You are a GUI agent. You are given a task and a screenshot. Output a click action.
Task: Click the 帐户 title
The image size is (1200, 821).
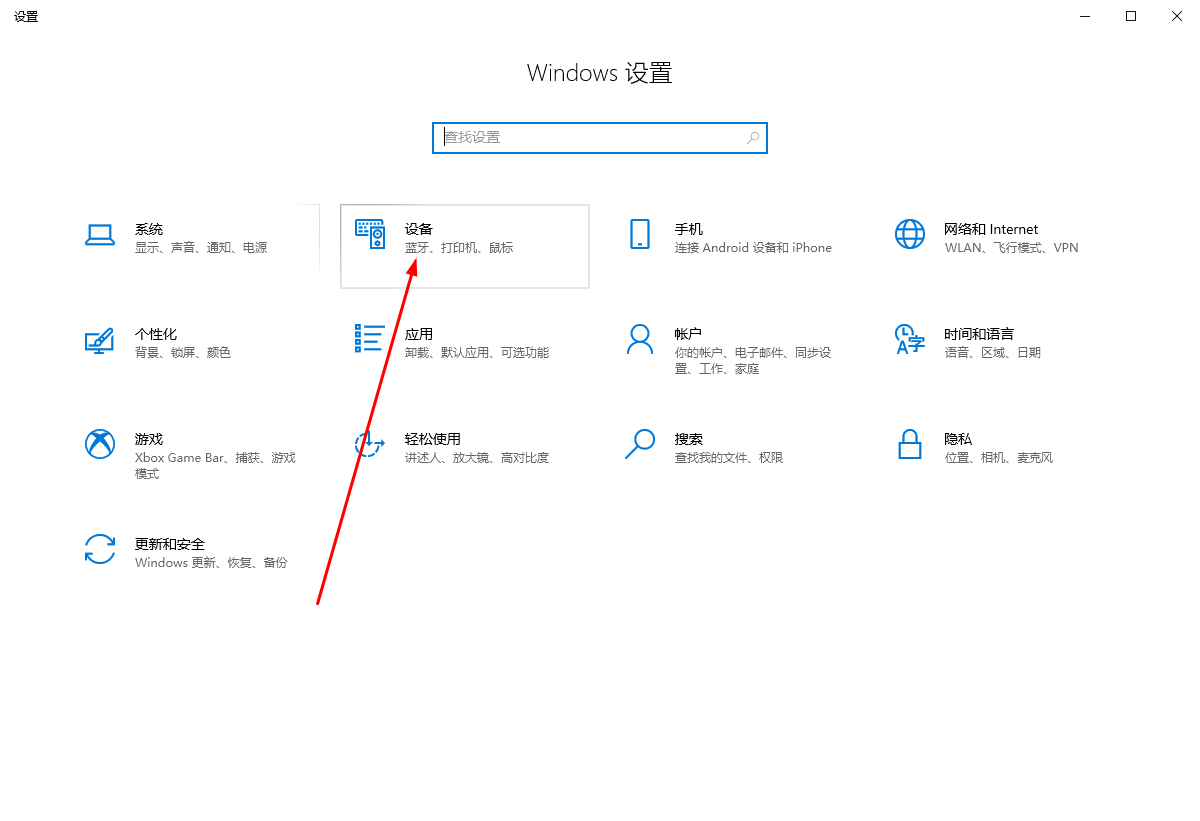pos(689,334)
